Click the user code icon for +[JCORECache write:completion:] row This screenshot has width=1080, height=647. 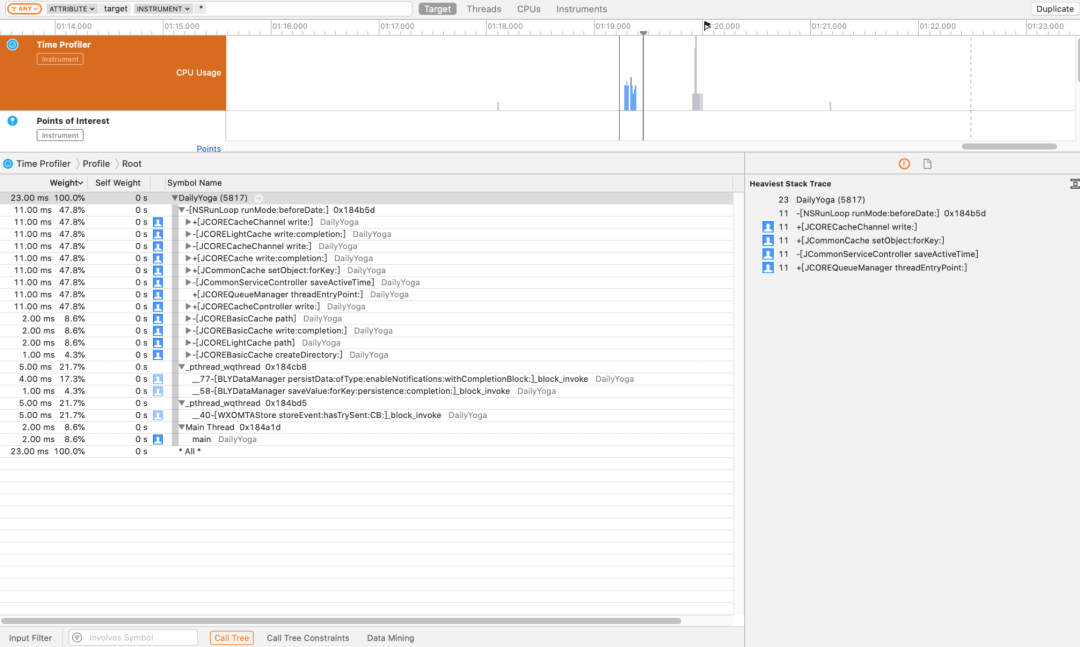coord(158,258)
